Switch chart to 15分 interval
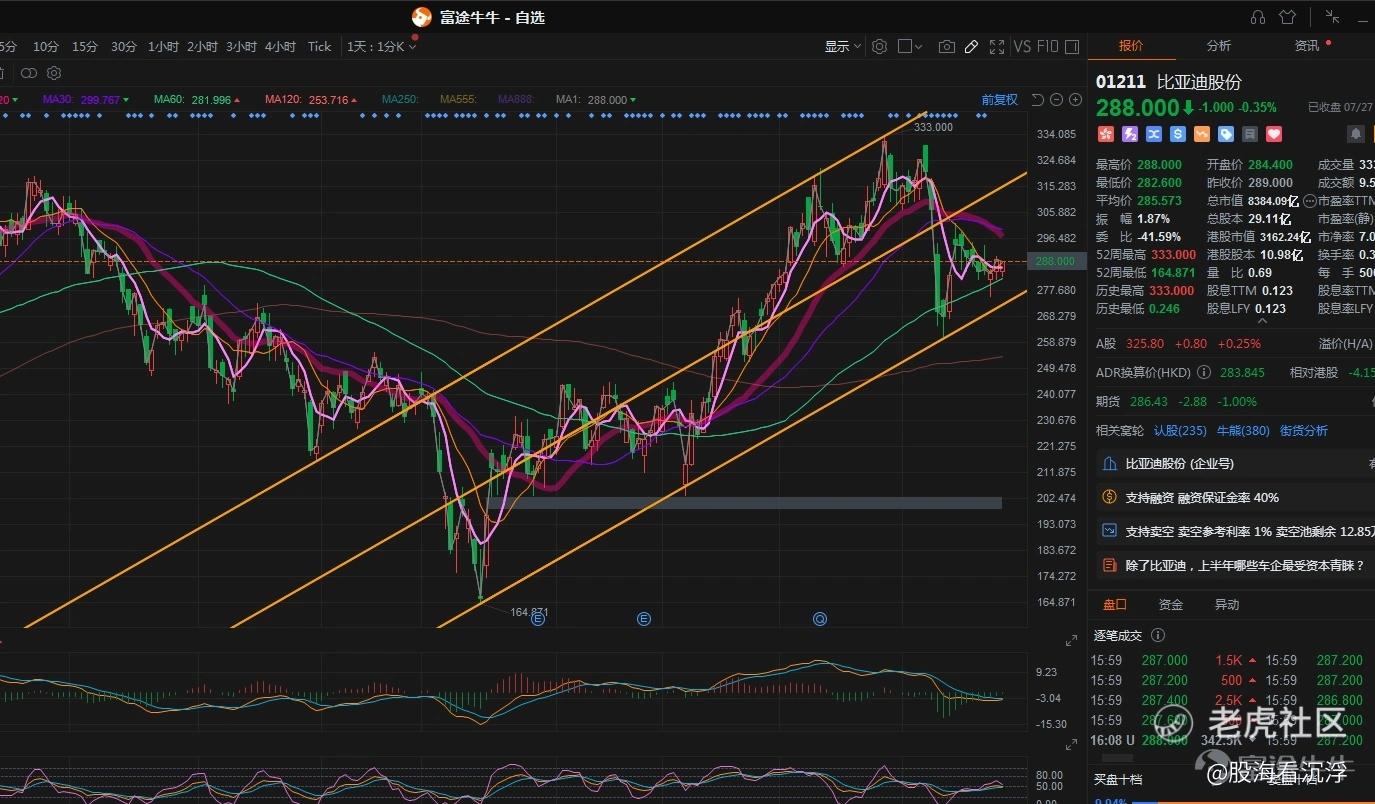Image resolution: width=1375 pixels, height=804 pixels. click(x=85, y=46)
